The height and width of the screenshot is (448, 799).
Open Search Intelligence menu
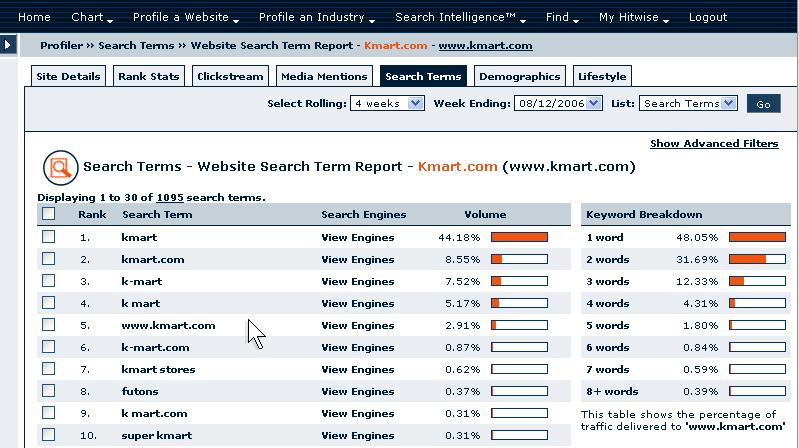pos(460,17)
